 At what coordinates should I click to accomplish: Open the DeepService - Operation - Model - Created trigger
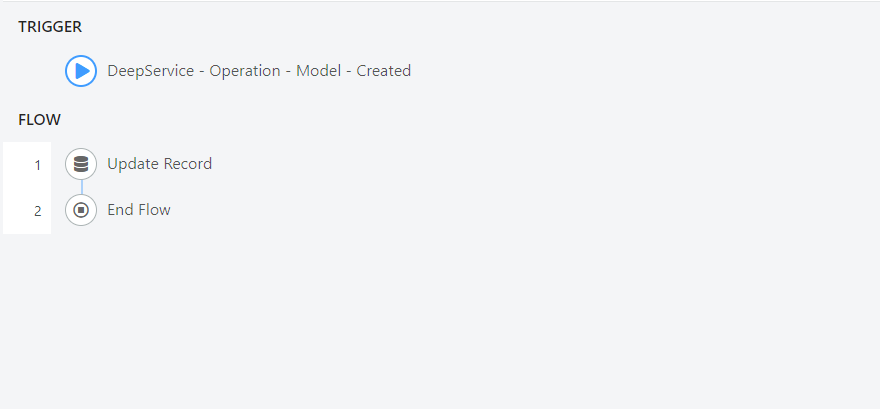pos(259,71)
